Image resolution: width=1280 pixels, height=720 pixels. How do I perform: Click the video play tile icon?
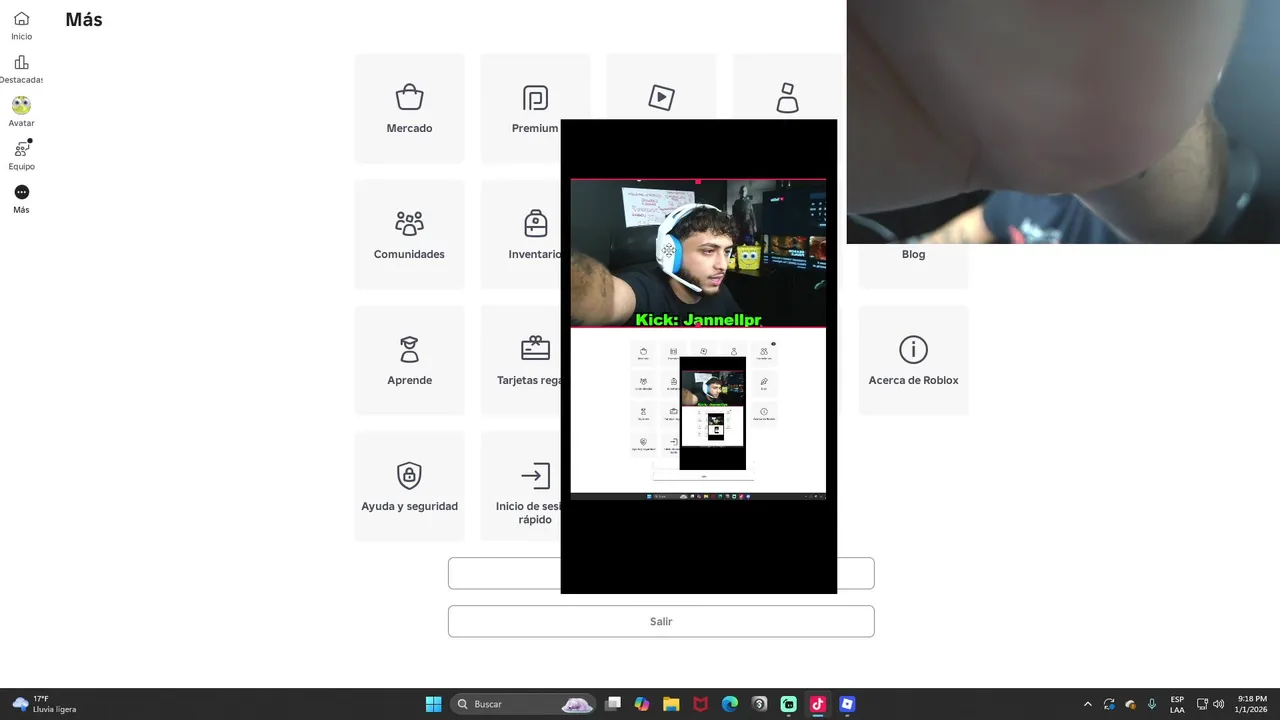[x=661, y=97]
